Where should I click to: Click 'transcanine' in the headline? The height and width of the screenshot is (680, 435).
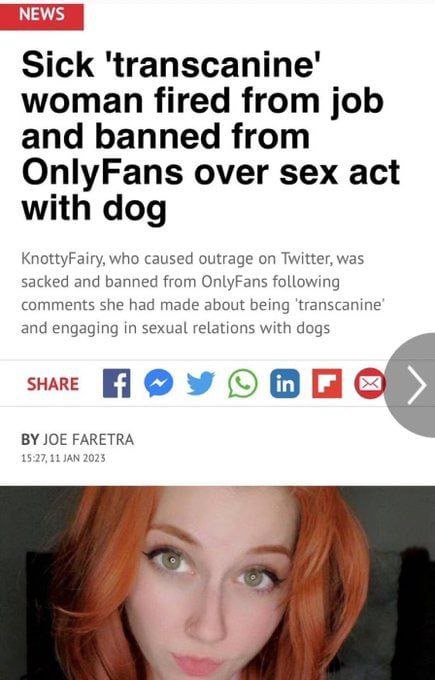point(213,65)
